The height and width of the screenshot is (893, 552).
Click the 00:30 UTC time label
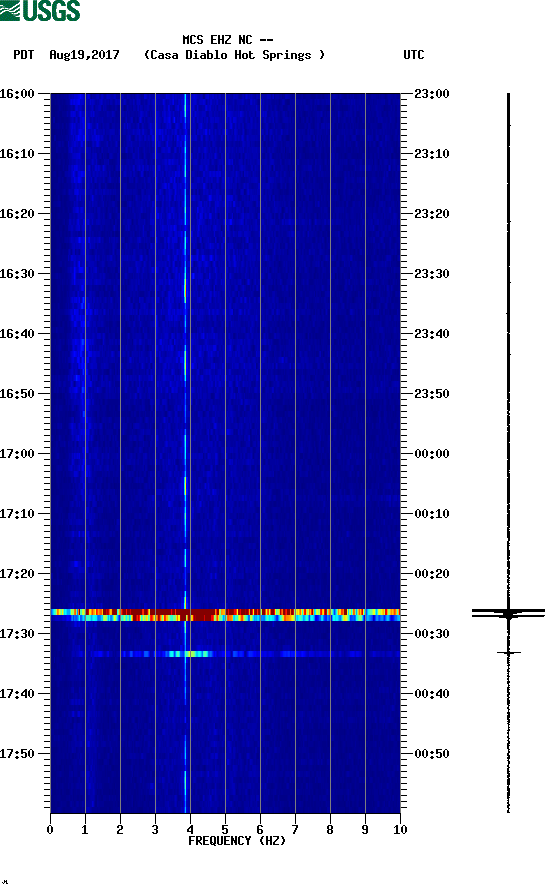[x=432, y=634]
